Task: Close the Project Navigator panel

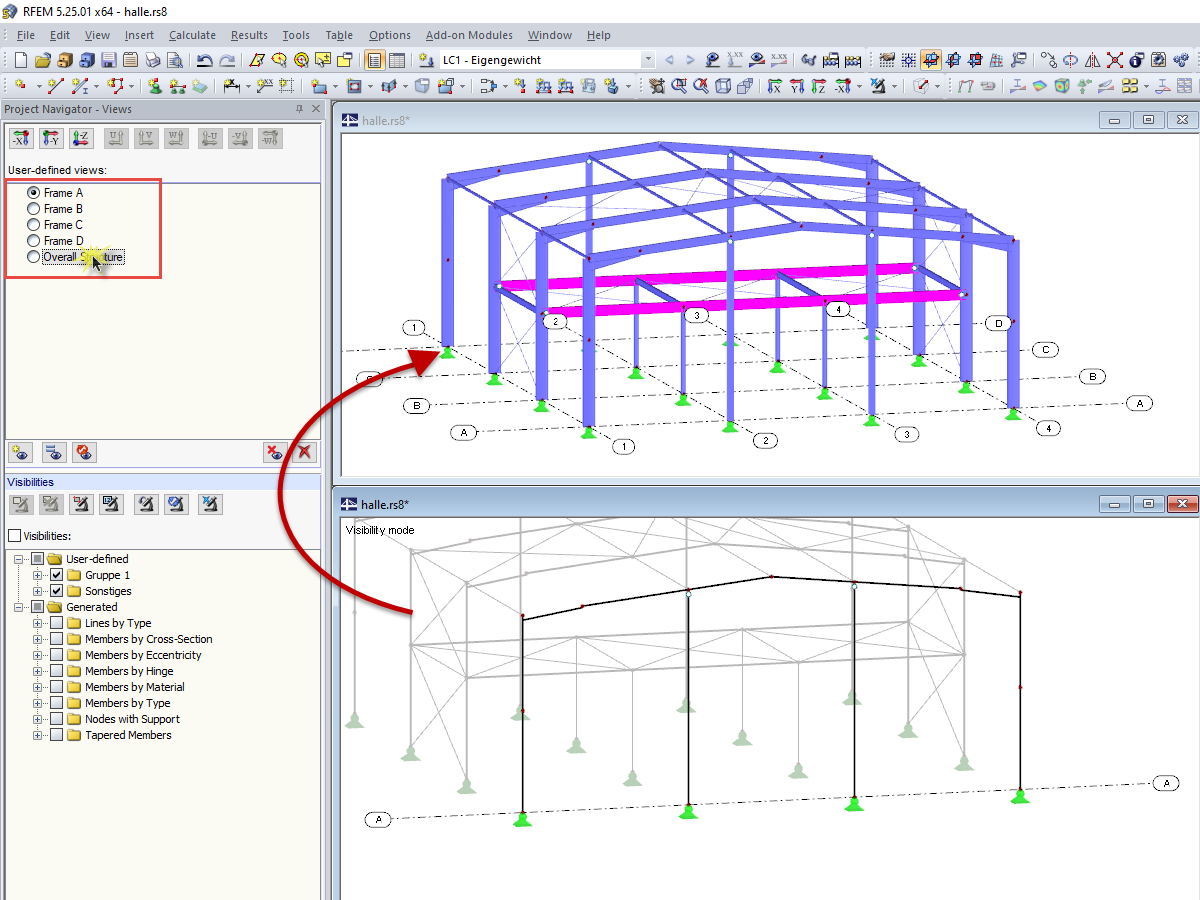Action: pyautogui.click(x=316, y=109)
